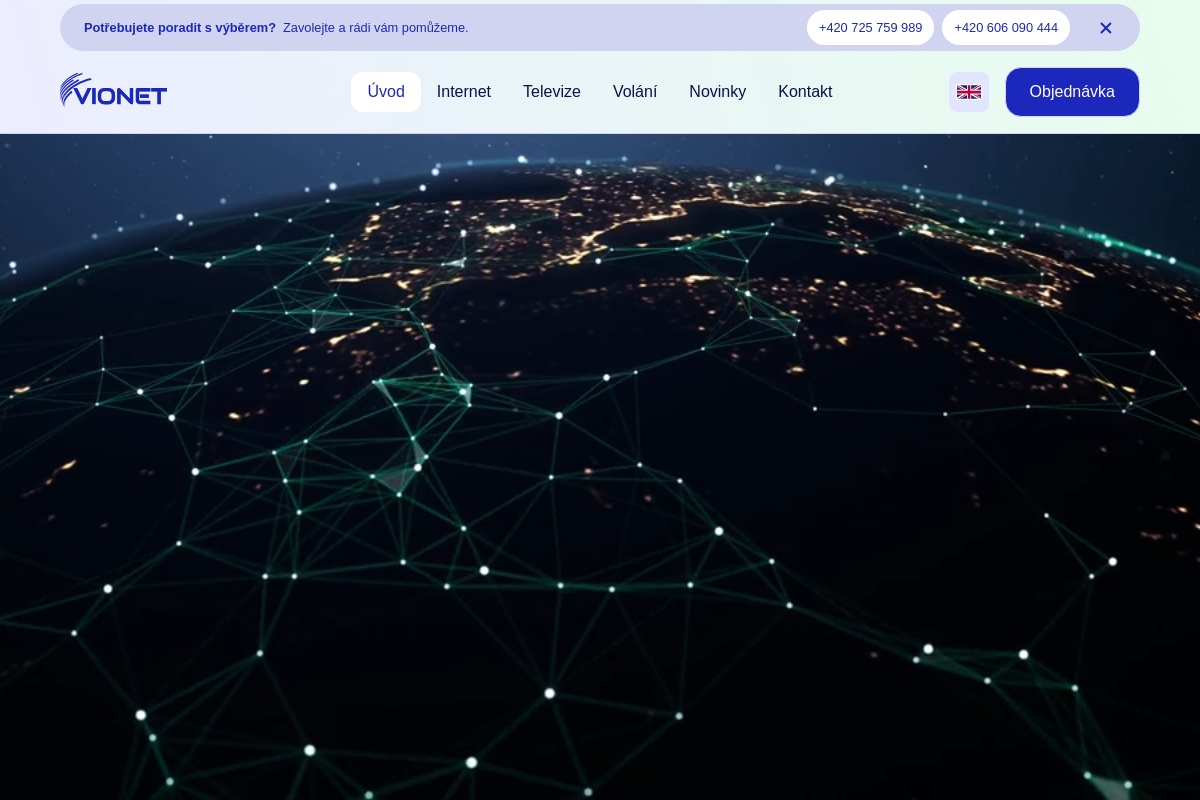
Task: Switch language via the UK flag icon
Action: click(x=968, y=92)
